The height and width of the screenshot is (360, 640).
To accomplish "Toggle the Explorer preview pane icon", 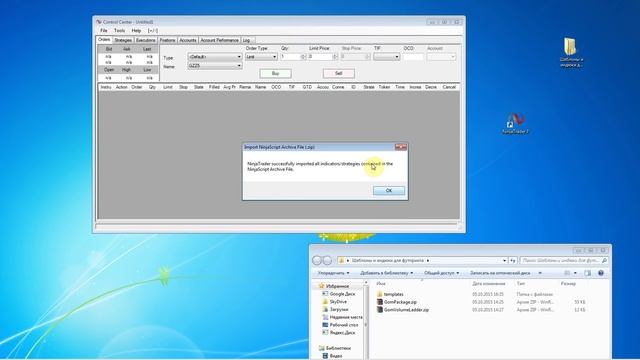I will (x=587, y=273).
